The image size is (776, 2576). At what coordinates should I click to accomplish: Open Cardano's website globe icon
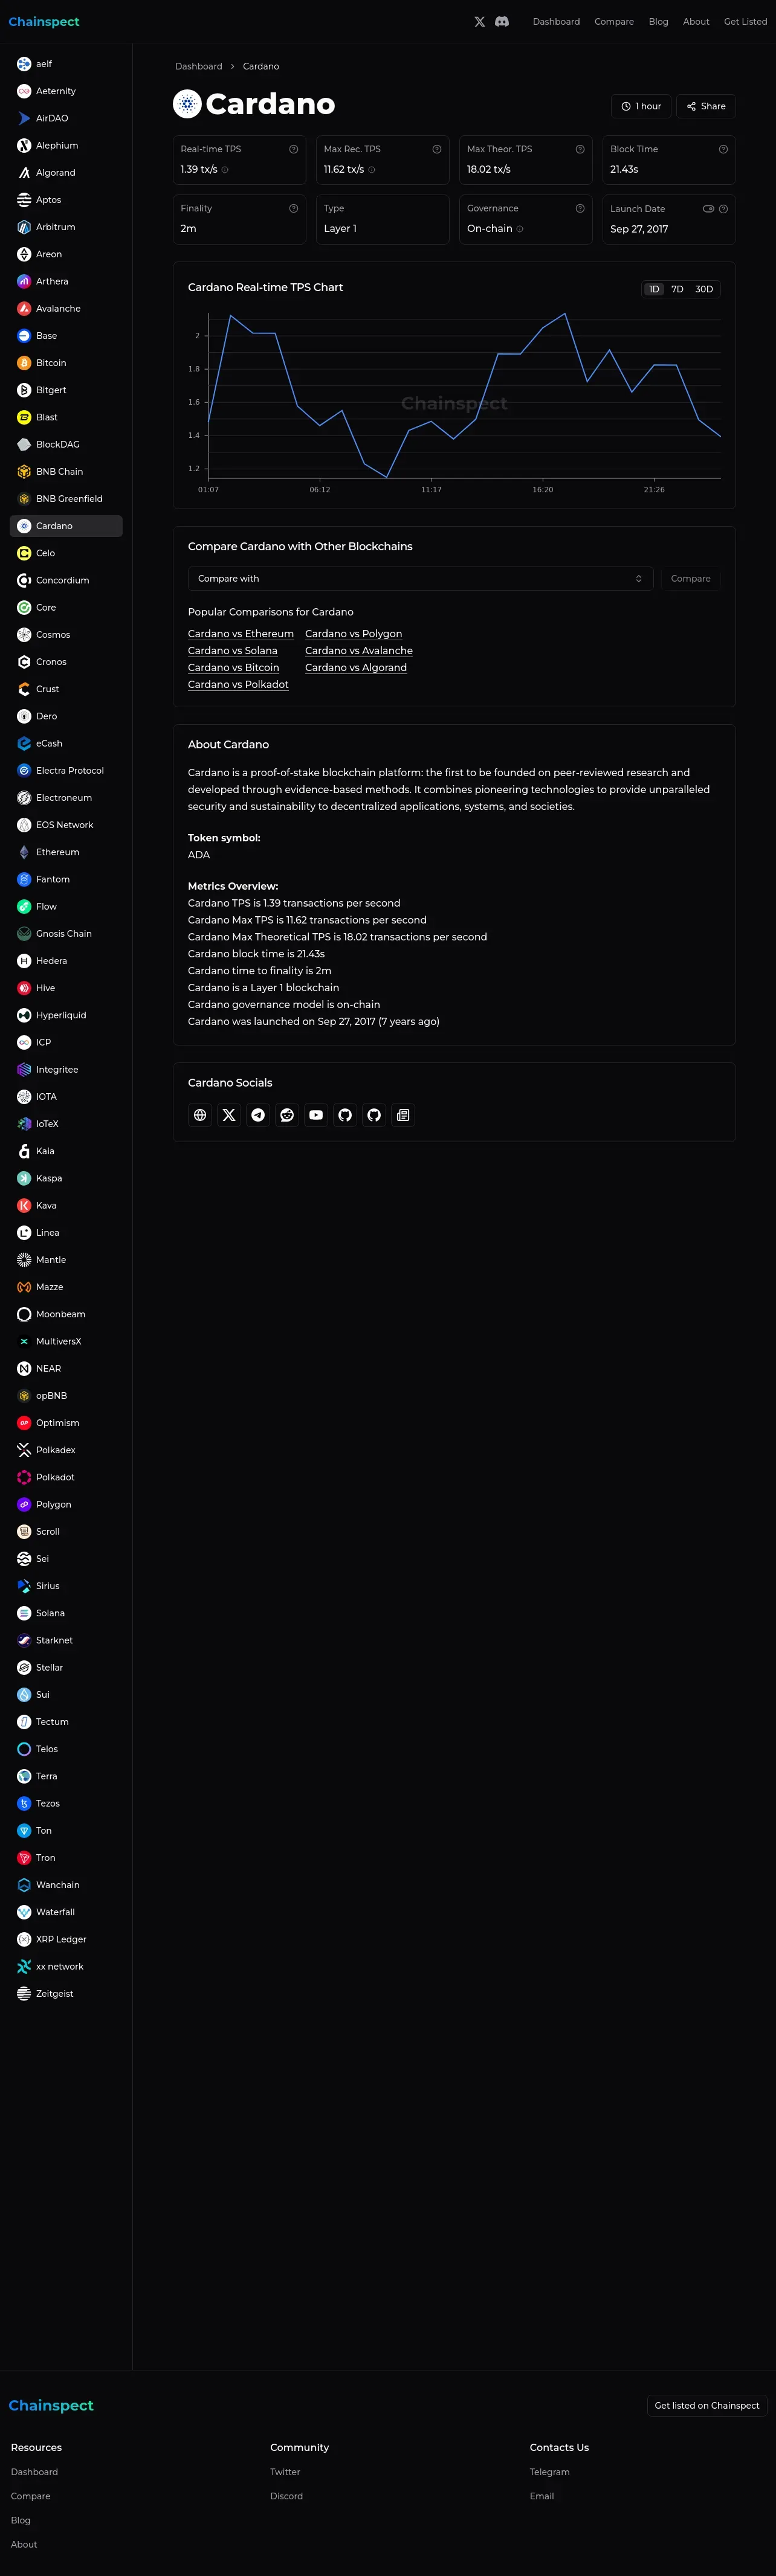click(x=200, y=1115)
